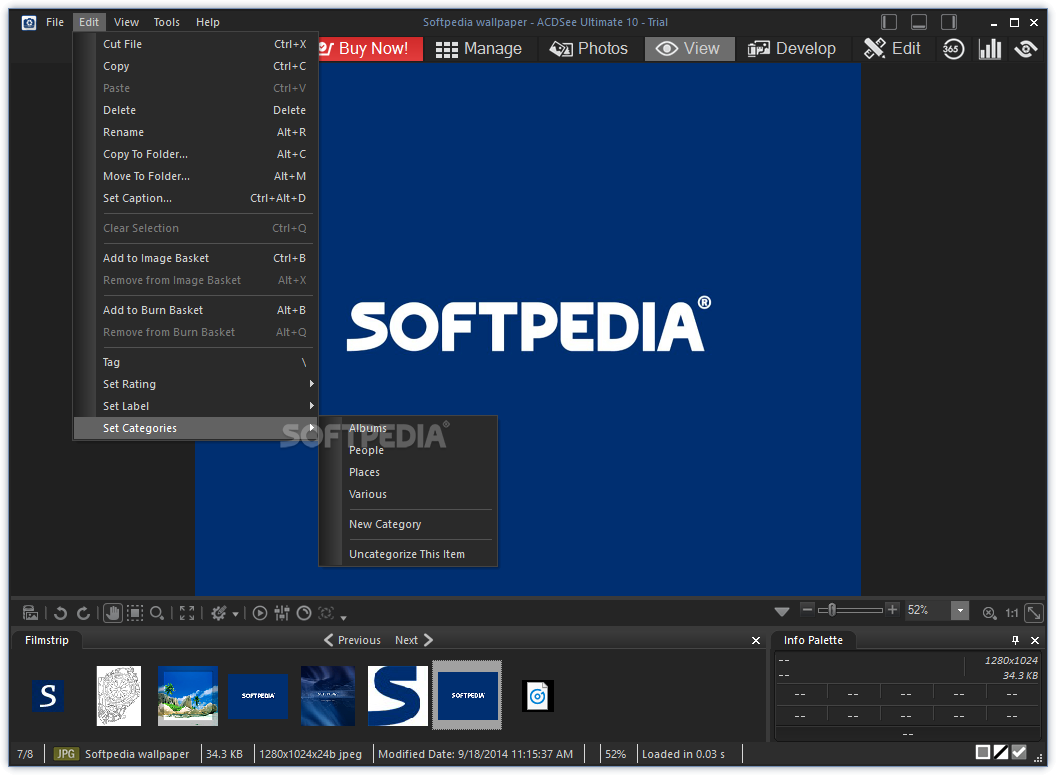Select Copy To Folder... menu entry

click(195, 154)
